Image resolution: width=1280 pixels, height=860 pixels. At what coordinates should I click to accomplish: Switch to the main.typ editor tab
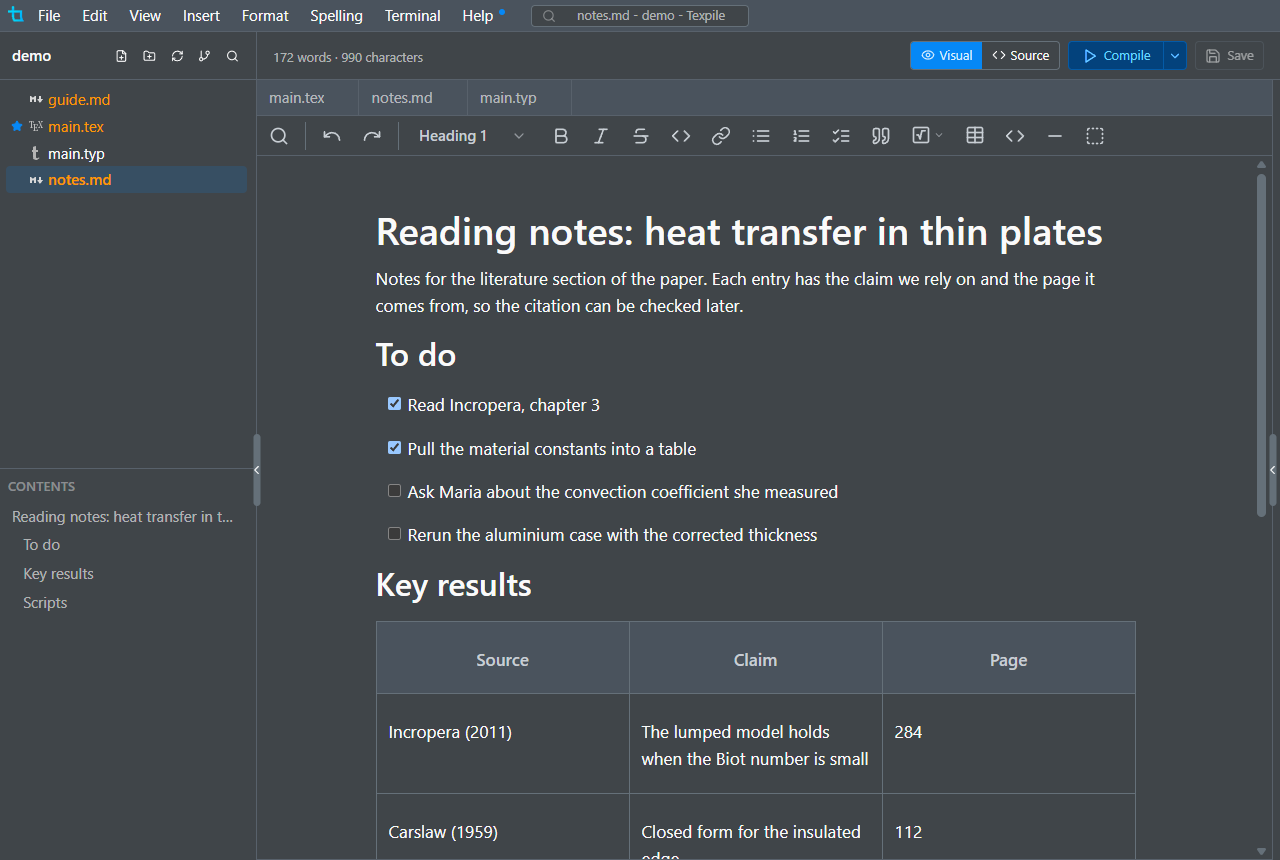(x=519, y=98)
